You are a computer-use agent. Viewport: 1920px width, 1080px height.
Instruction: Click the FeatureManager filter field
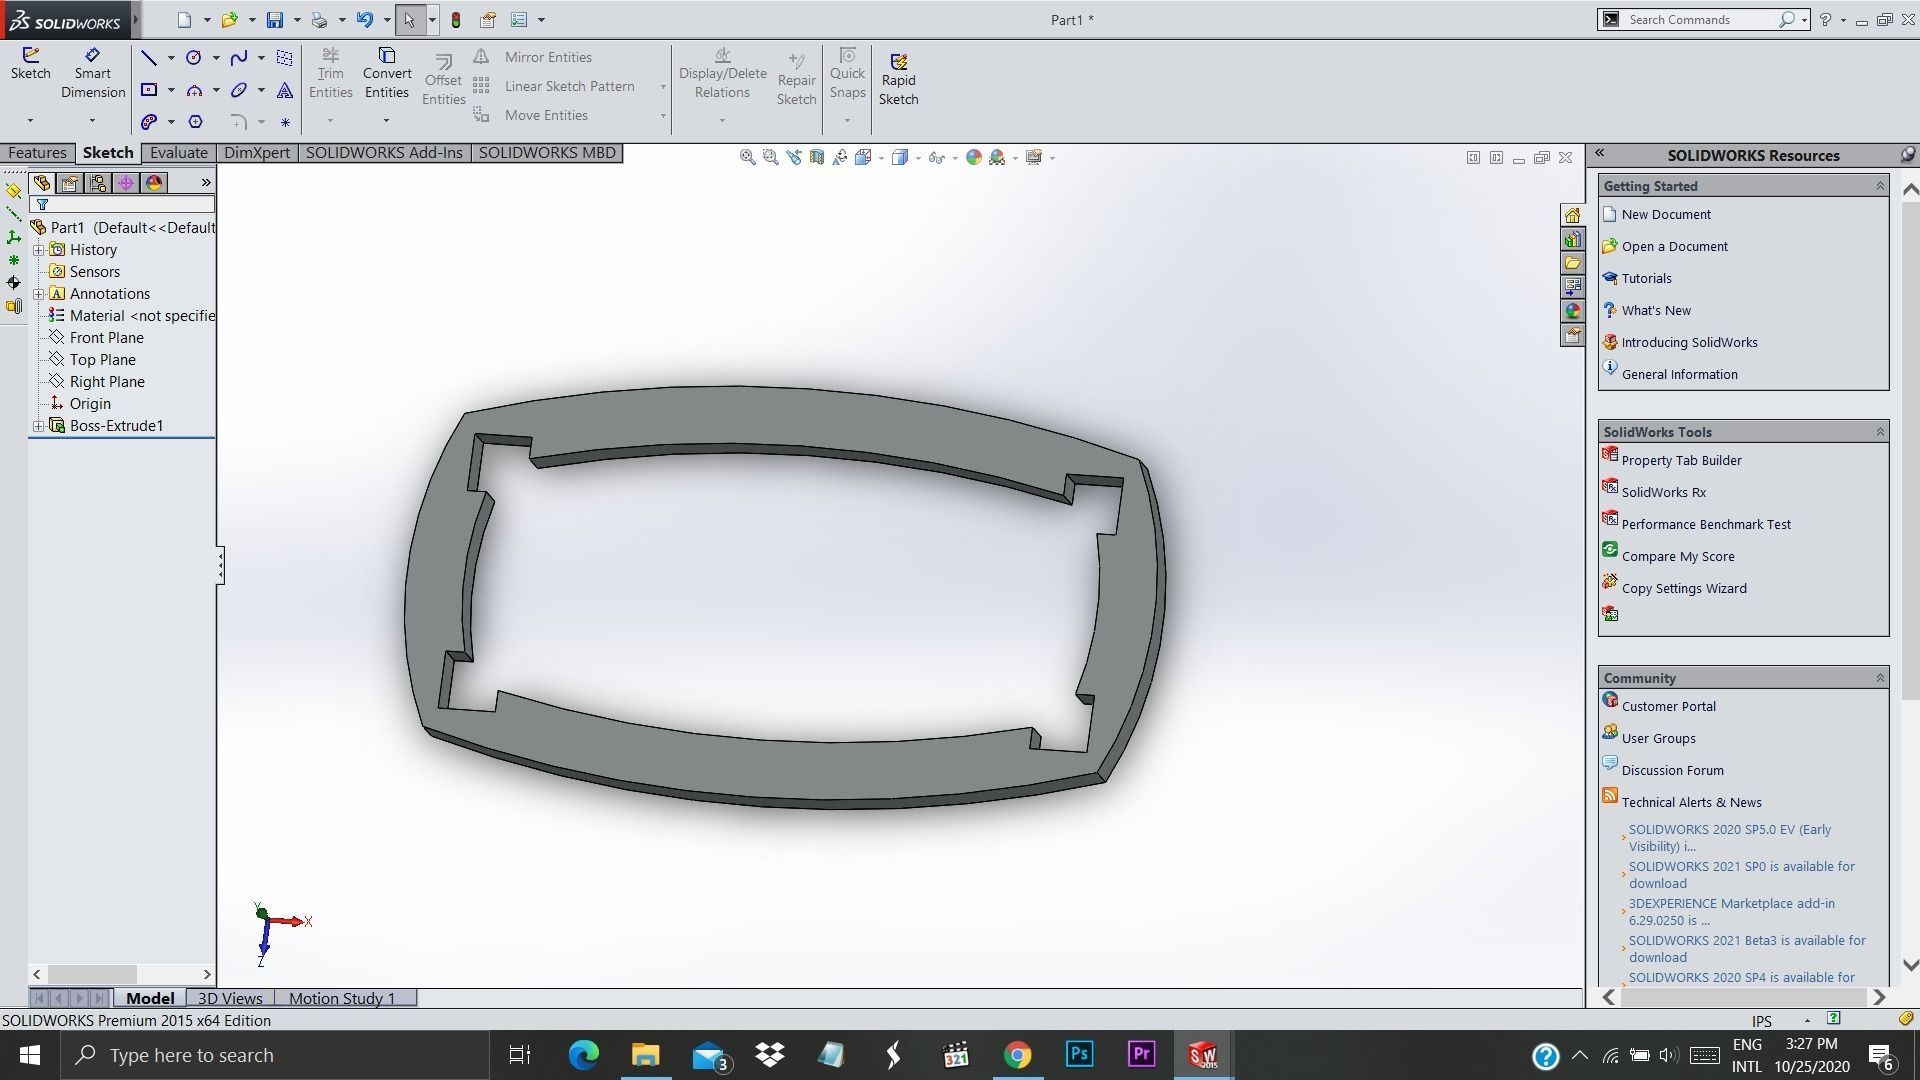(123, 204)
